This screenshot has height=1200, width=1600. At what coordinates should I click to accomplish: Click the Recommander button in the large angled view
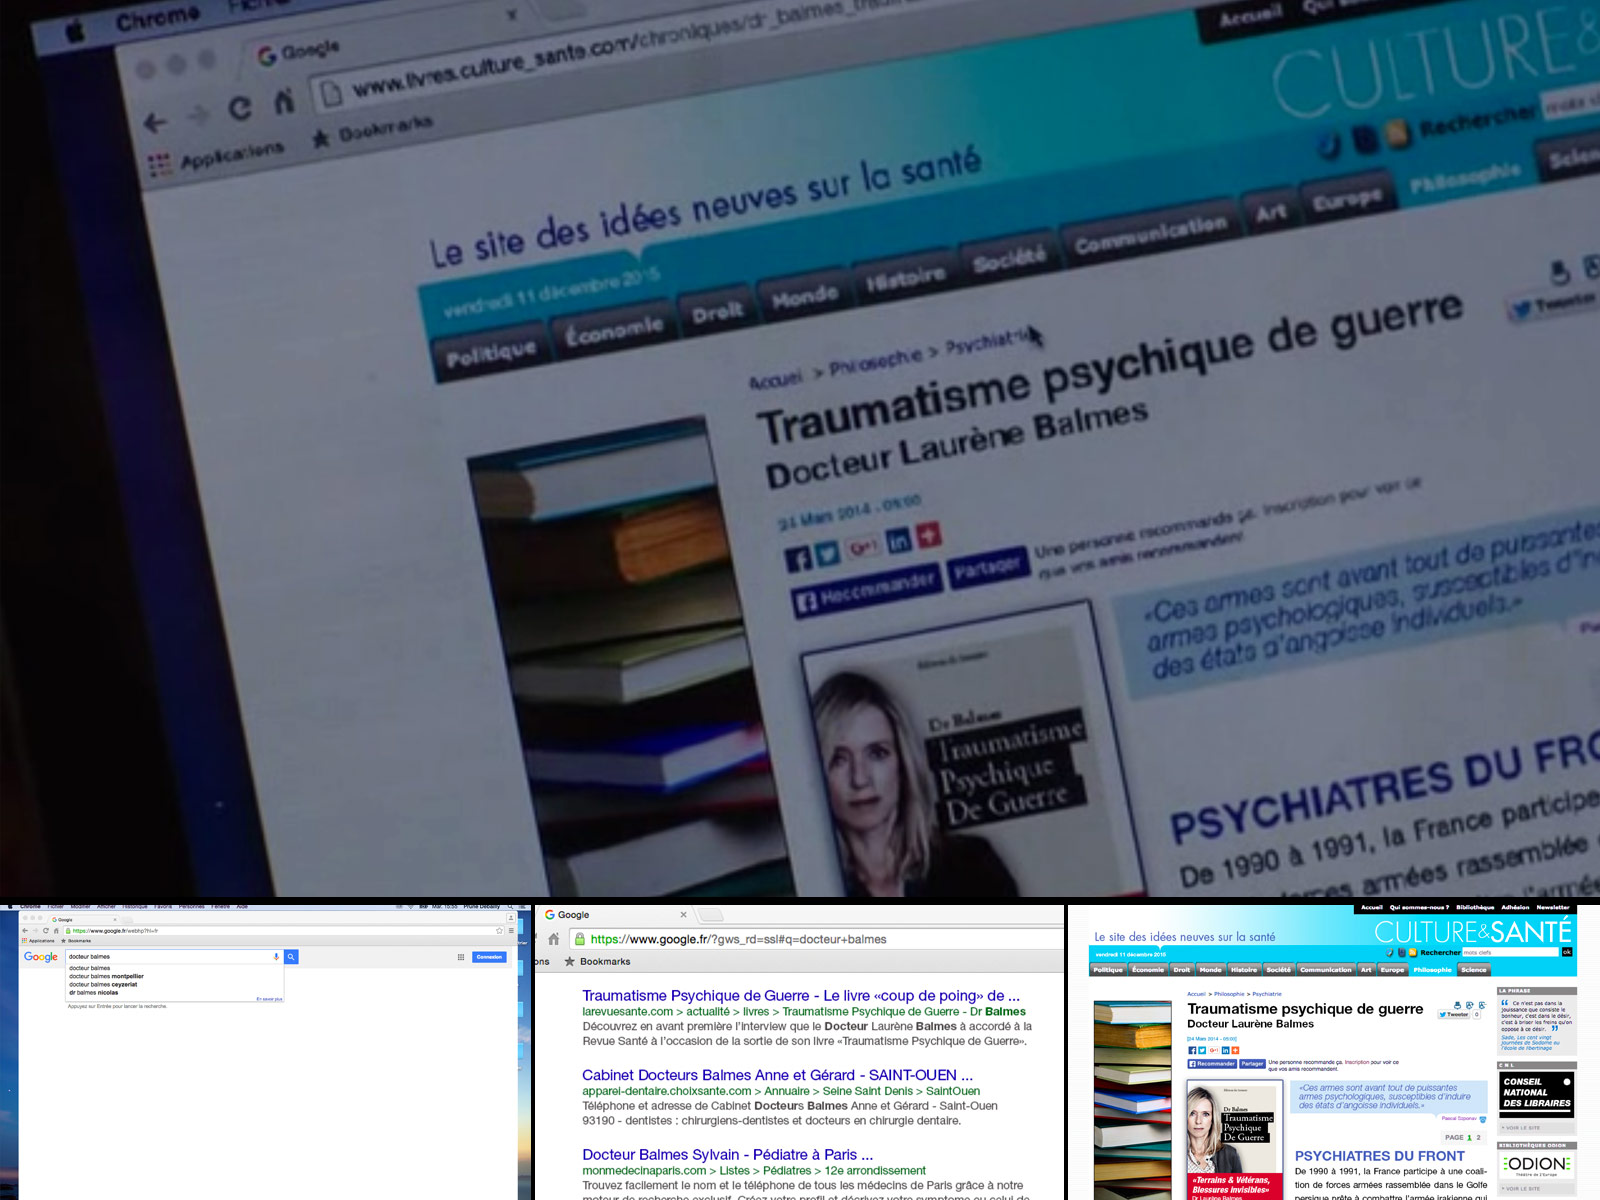point(867,589)
